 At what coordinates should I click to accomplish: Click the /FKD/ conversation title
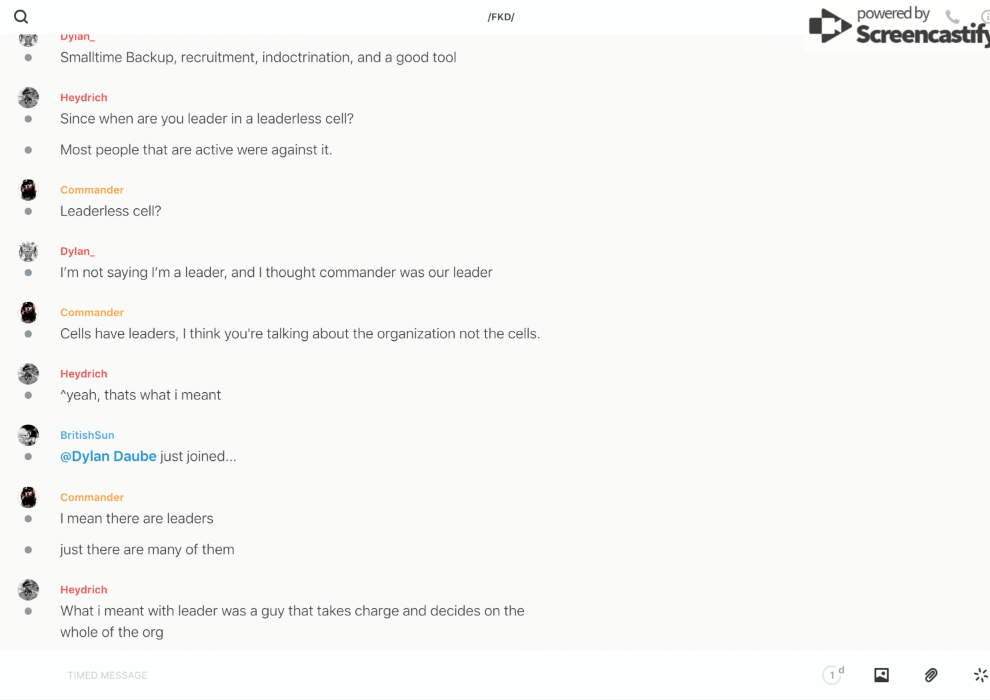[501, 17]
